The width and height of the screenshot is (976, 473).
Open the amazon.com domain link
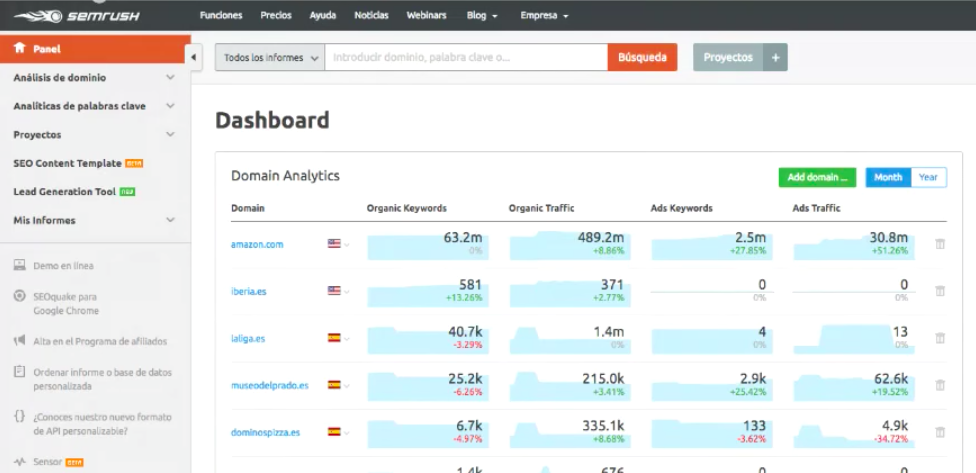coord(257,245)
